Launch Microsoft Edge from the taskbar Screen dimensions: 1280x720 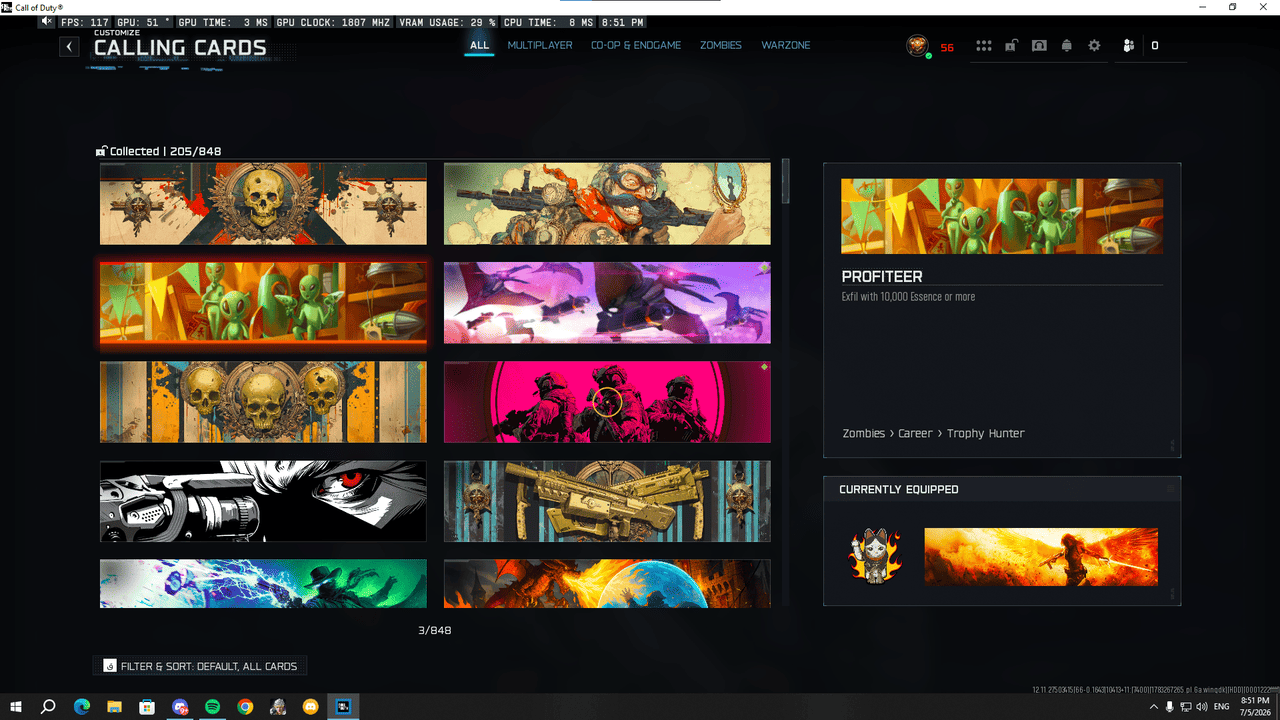click(82, 707)
